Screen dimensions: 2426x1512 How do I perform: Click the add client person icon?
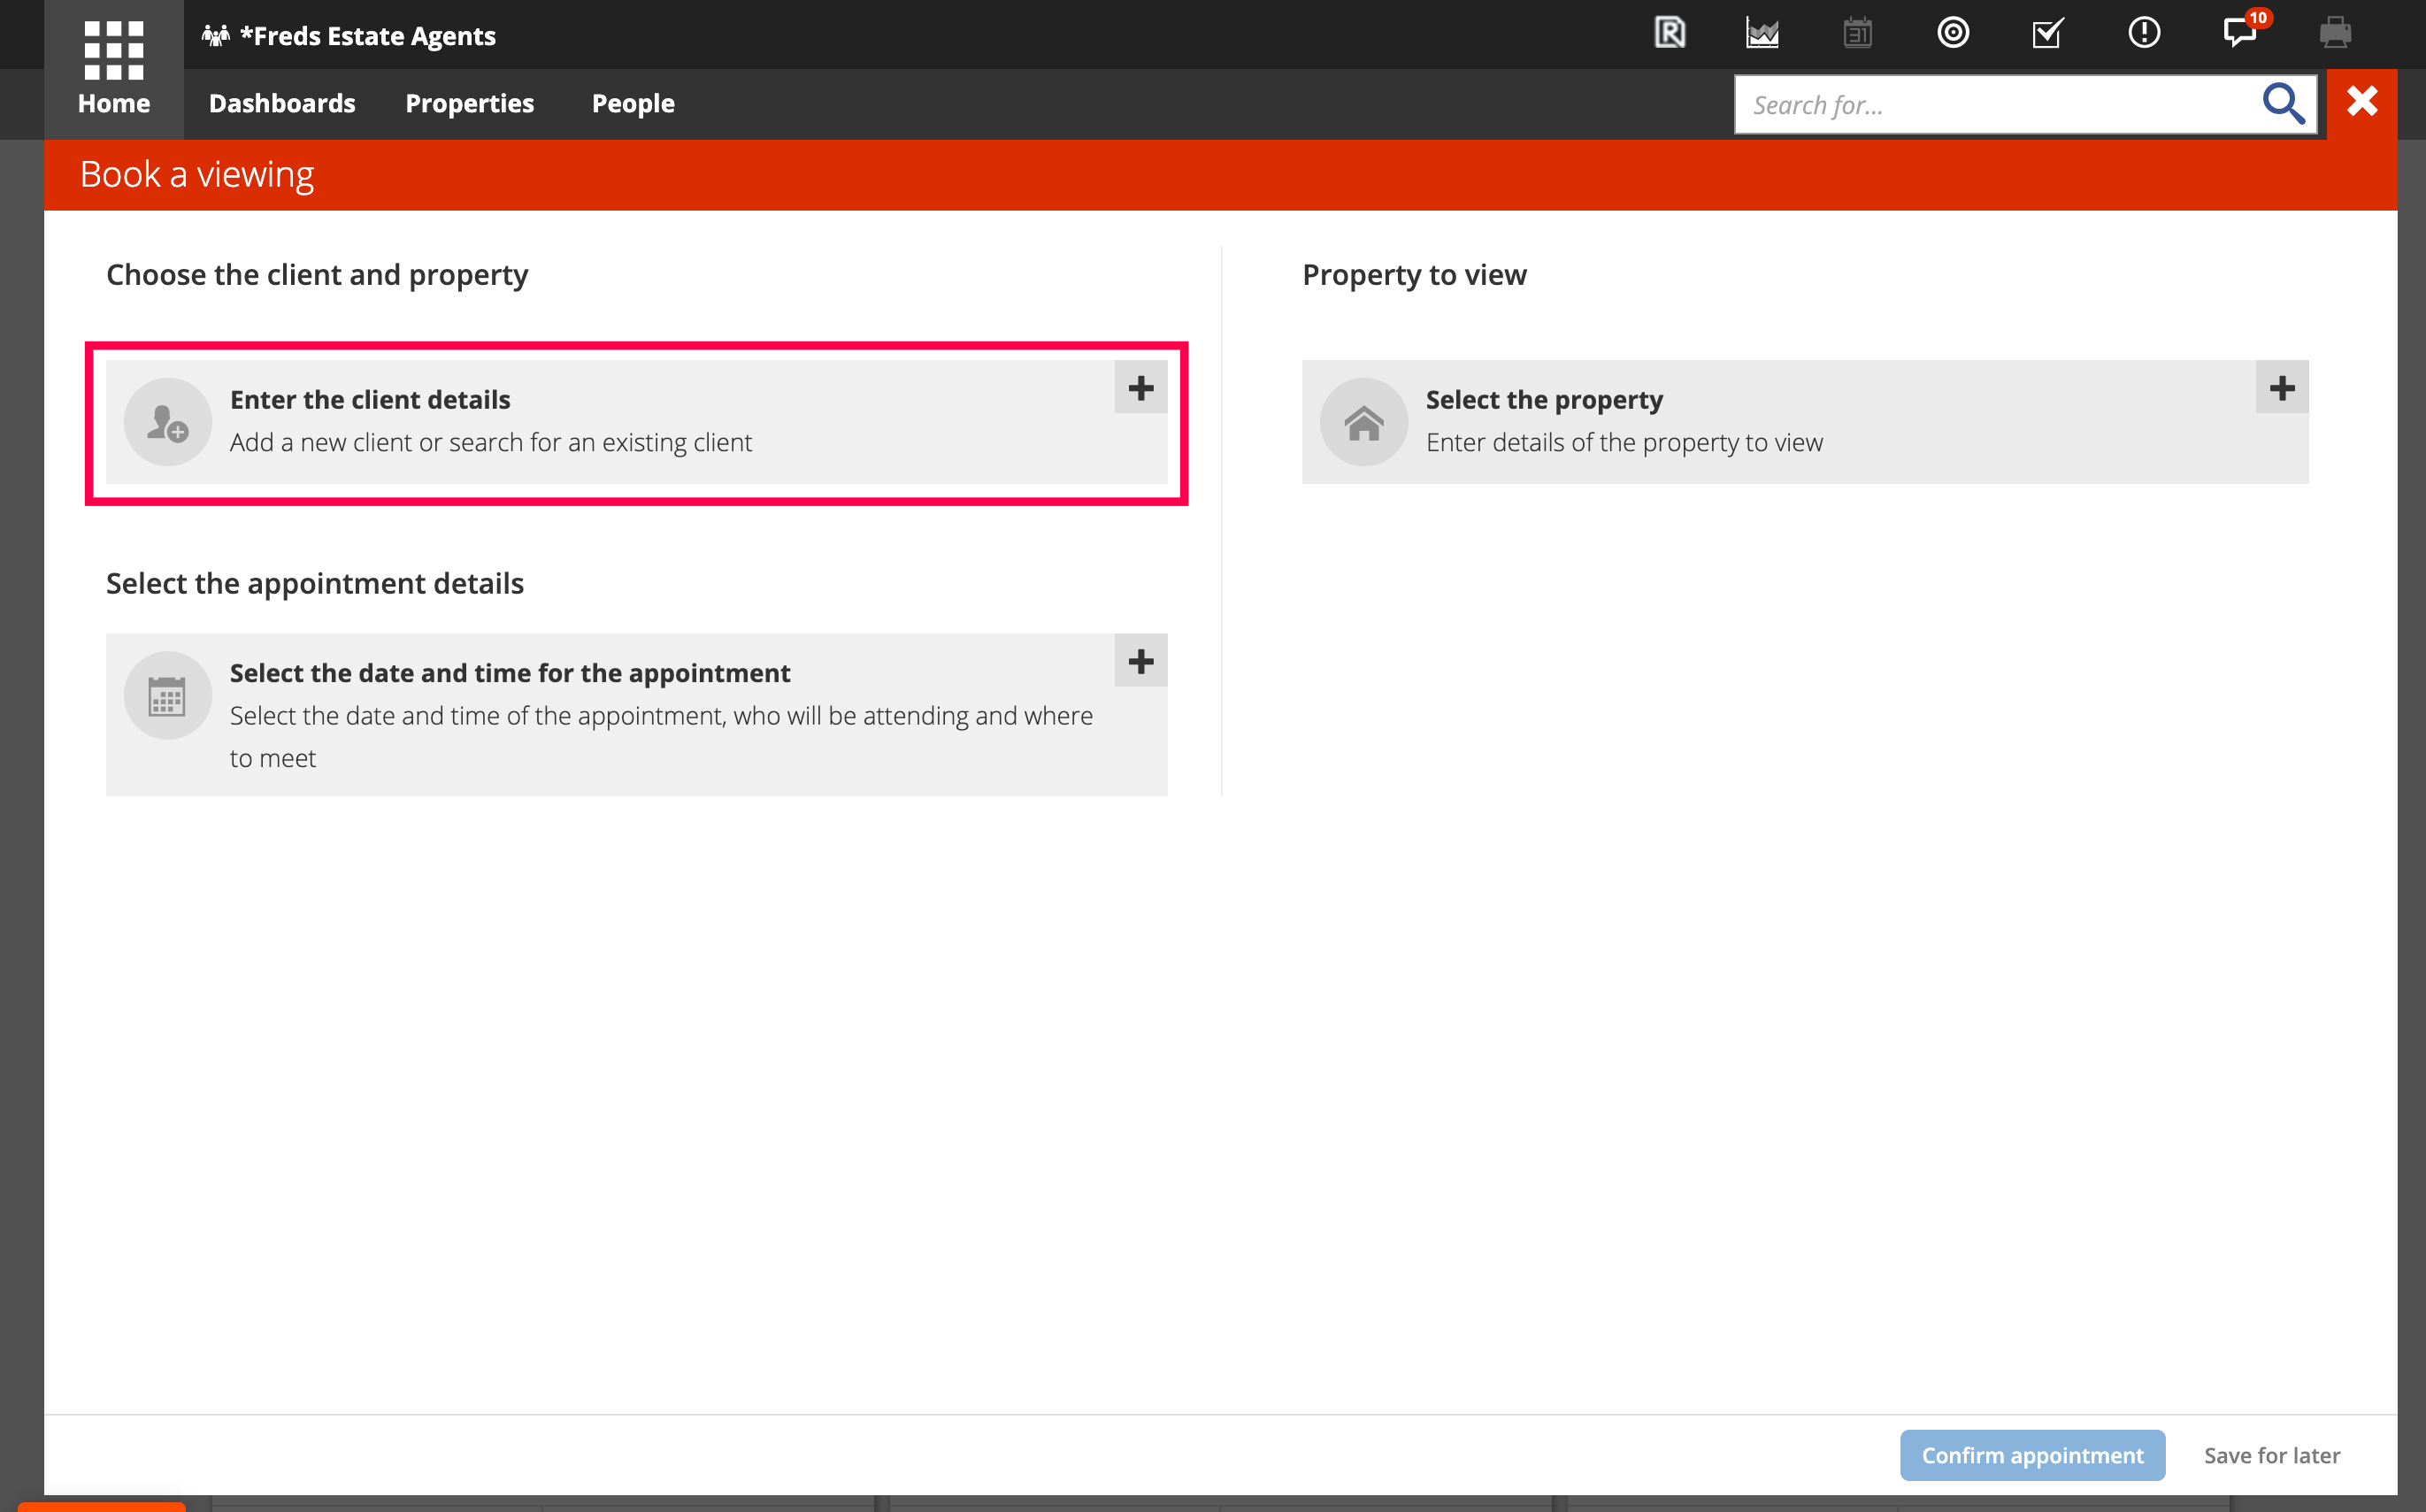click(167, 422)
